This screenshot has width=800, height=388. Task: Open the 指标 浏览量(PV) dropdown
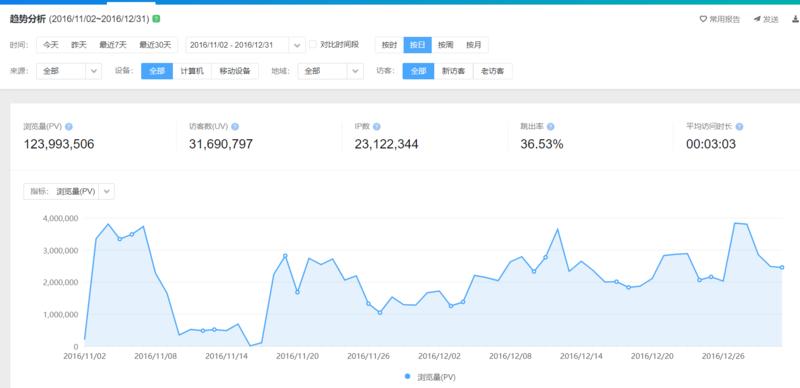[x=69, y=191]
